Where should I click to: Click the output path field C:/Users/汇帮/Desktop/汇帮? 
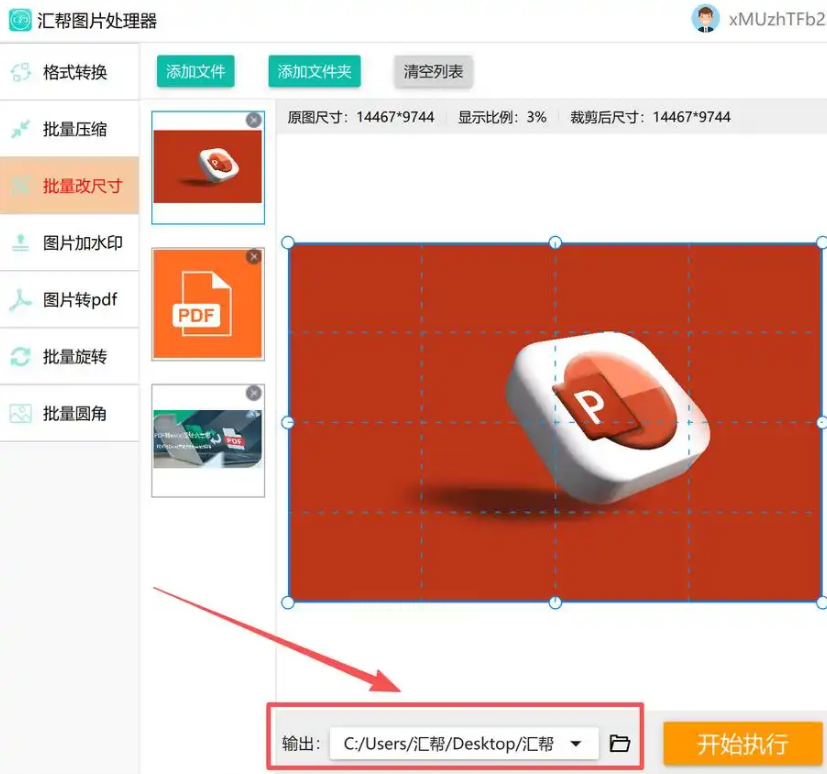click(x=464, y=743)
